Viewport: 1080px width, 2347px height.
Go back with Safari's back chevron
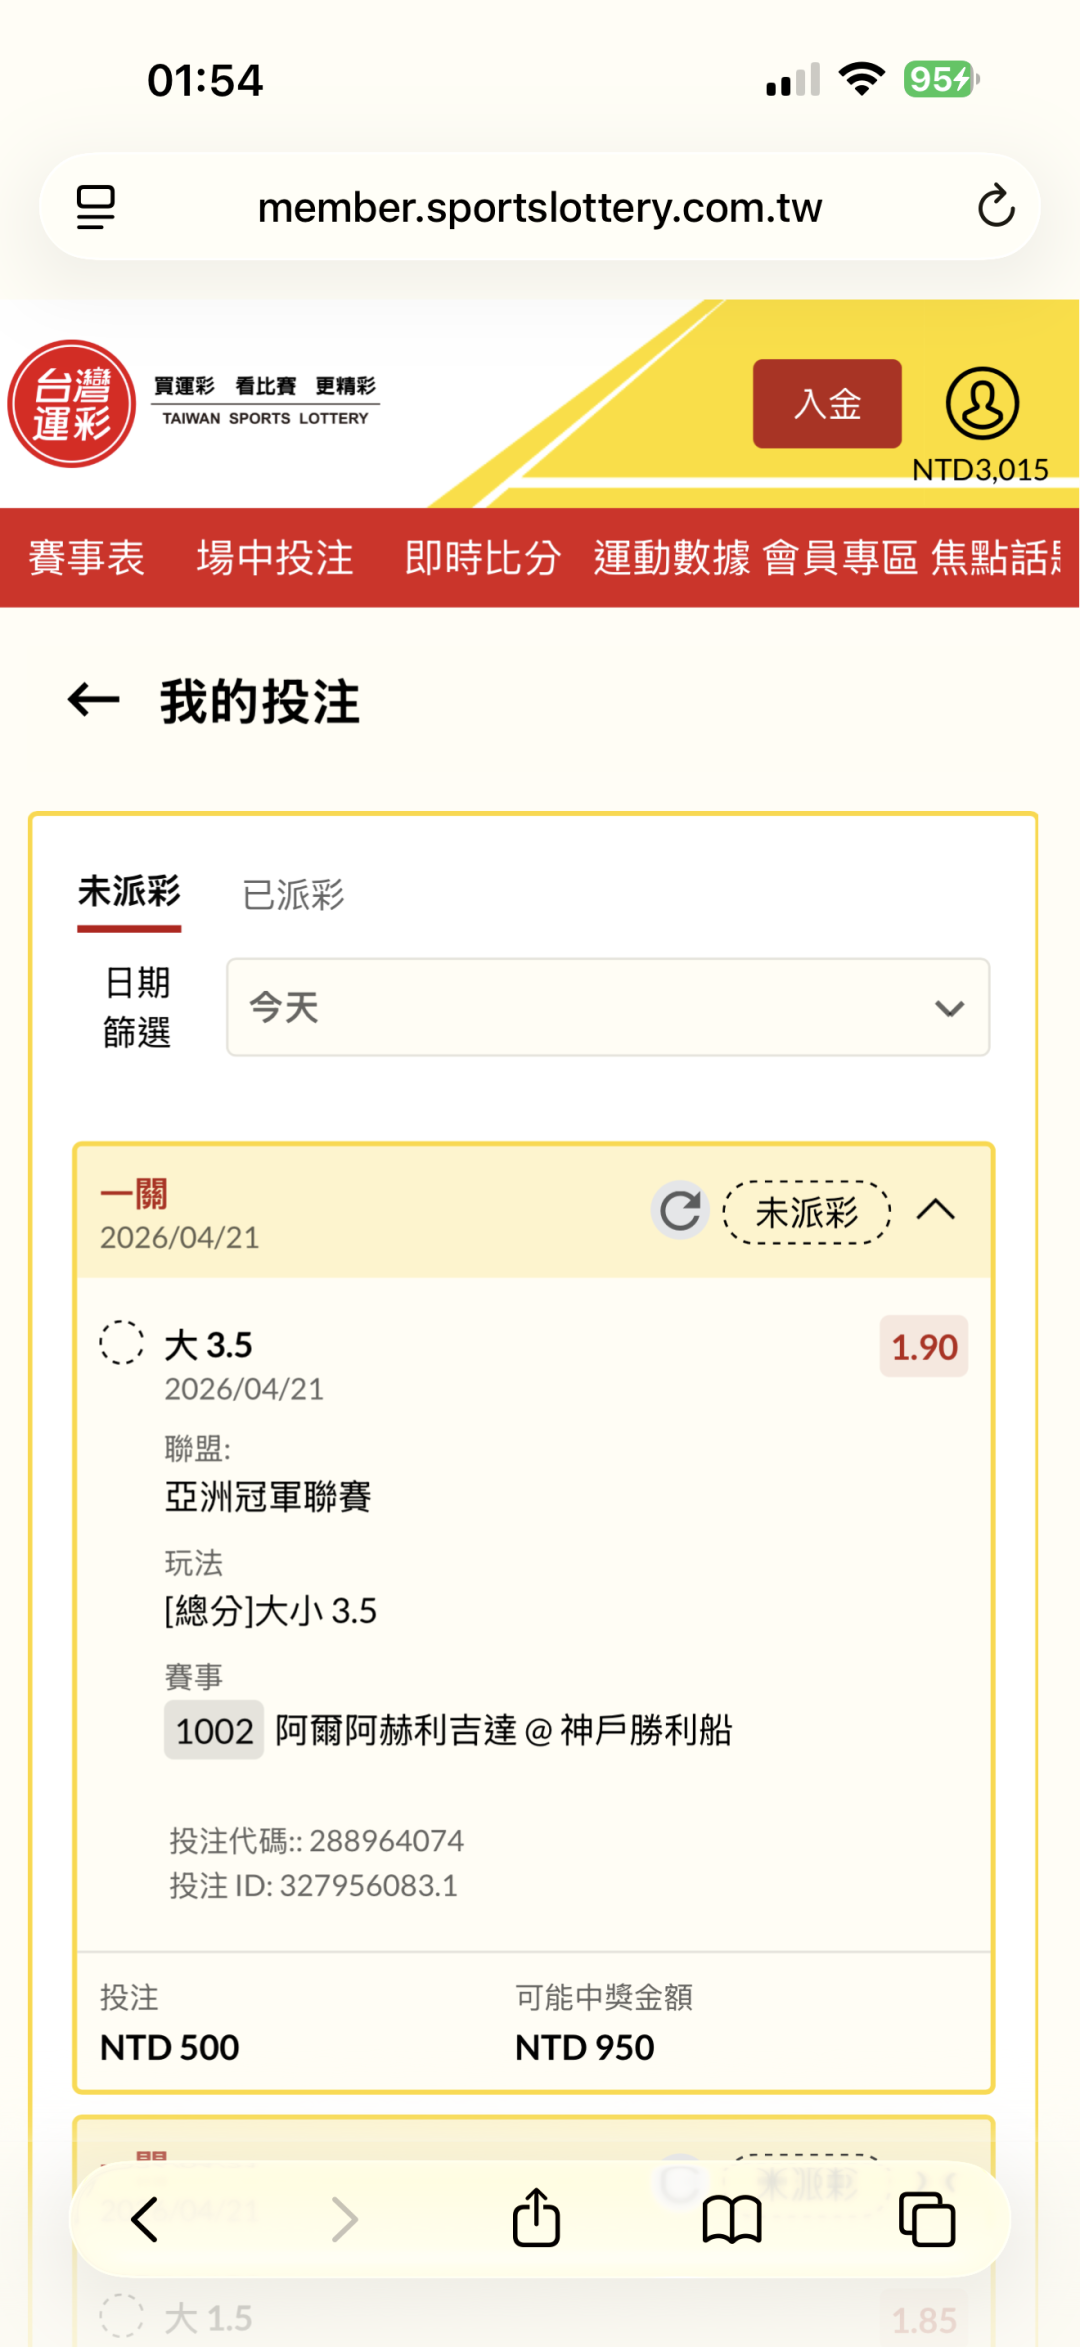point(145,2220)
